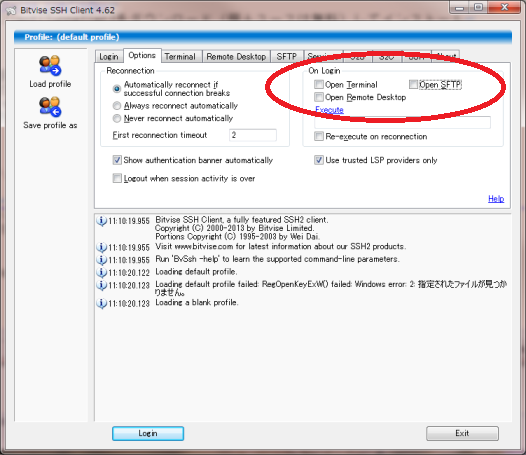Click the Execute command input field
This screenshot has width=526, height=455.
pos(402,122)
